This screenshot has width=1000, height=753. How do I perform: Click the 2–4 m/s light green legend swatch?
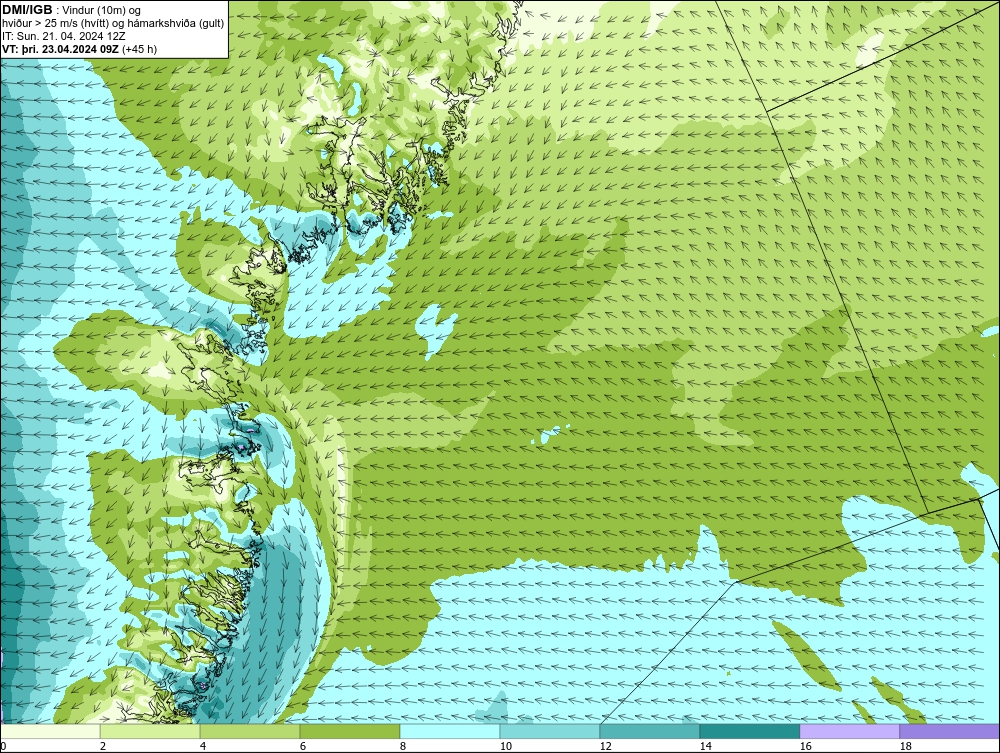[150, 731]
